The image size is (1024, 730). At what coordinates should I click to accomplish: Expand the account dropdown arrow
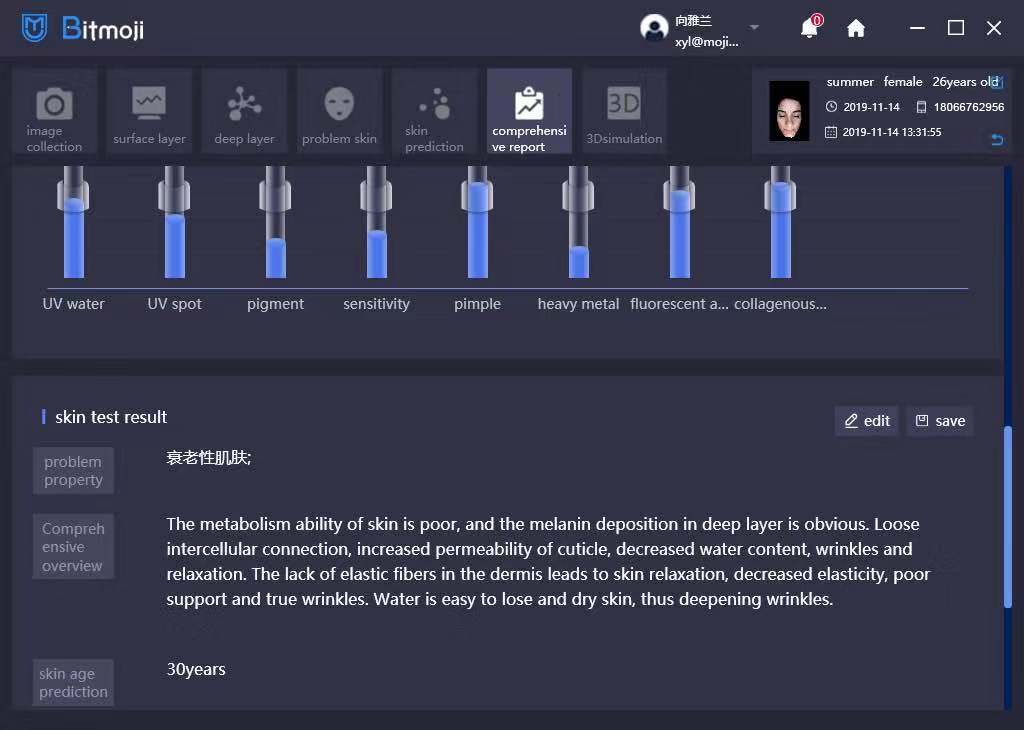tap(754, 27)
